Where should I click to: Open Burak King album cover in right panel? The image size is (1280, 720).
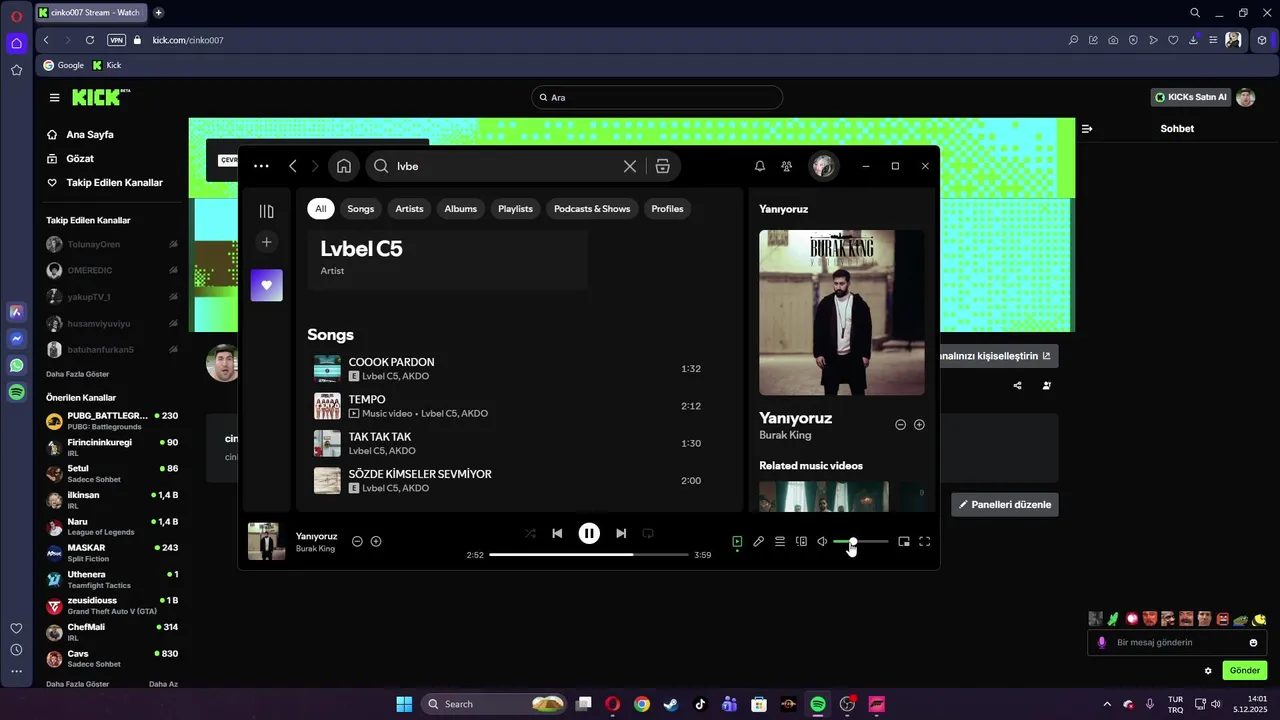(x=842, y=312)
